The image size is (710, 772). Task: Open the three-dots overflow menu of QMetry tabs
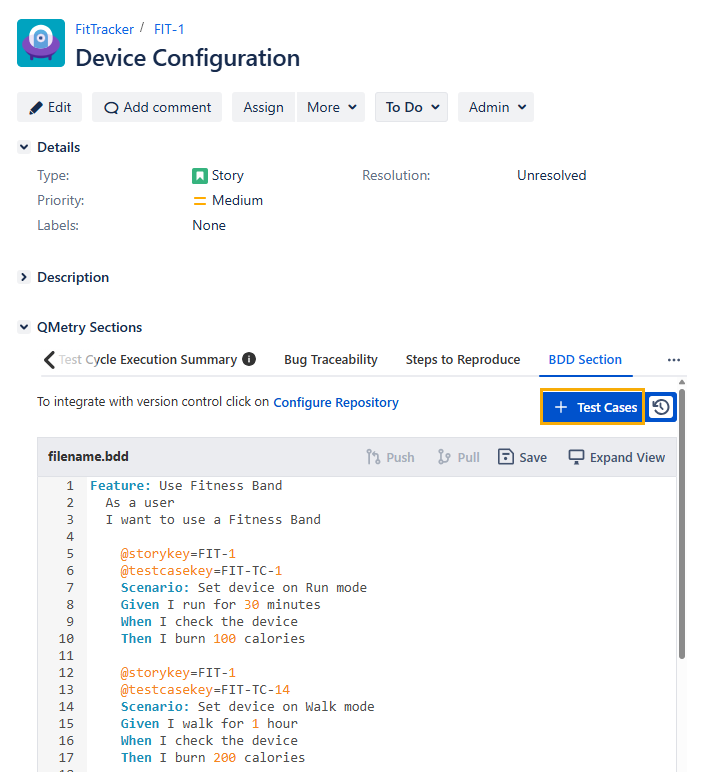point(674,360)
